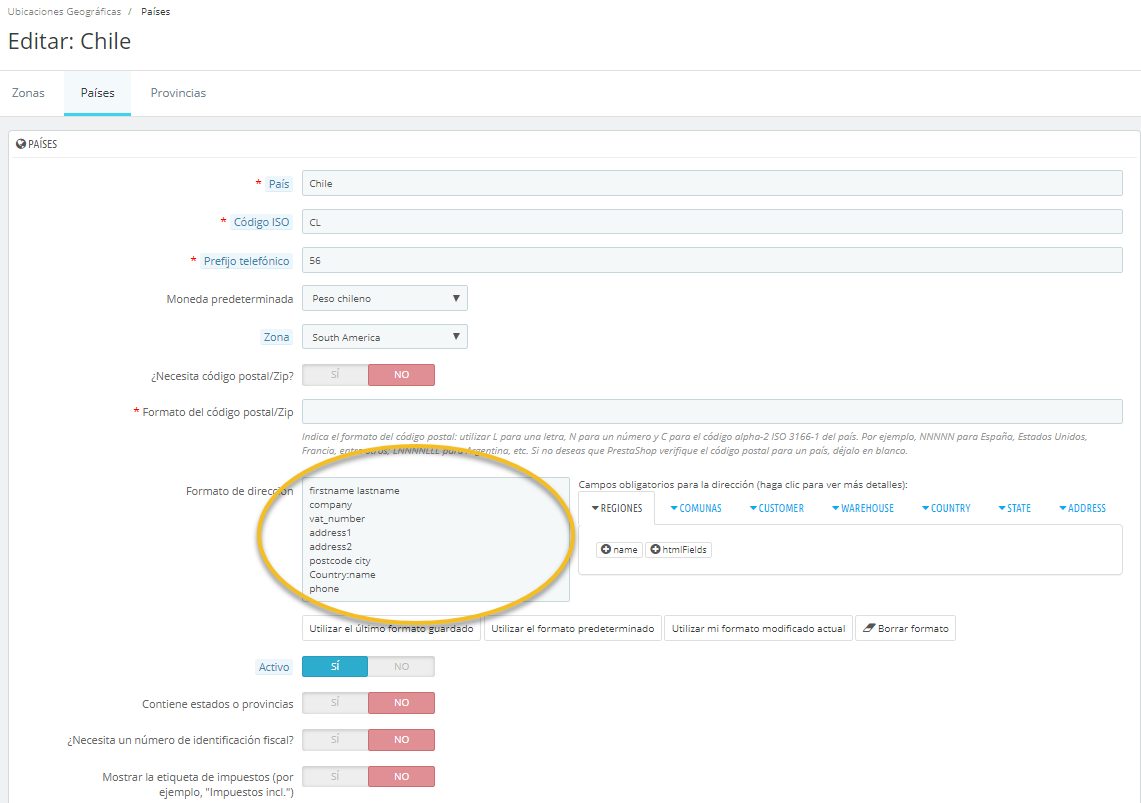Focus the Código ISO input field
Screen dimensions: 1141x803
[x=712, y=222]
